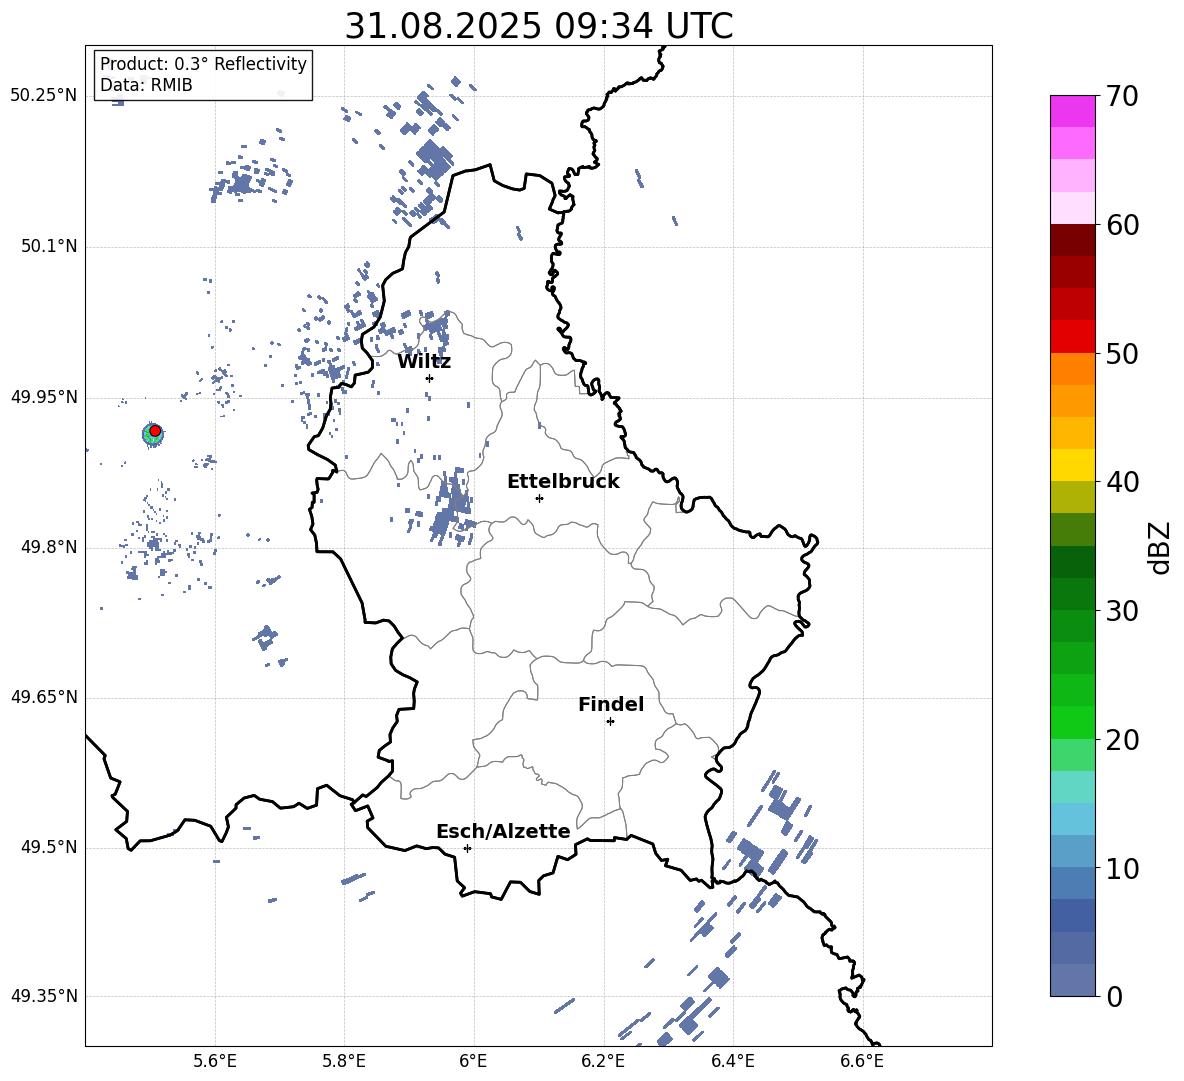Click the 20 tick on the colorbar

[1122, 739]
